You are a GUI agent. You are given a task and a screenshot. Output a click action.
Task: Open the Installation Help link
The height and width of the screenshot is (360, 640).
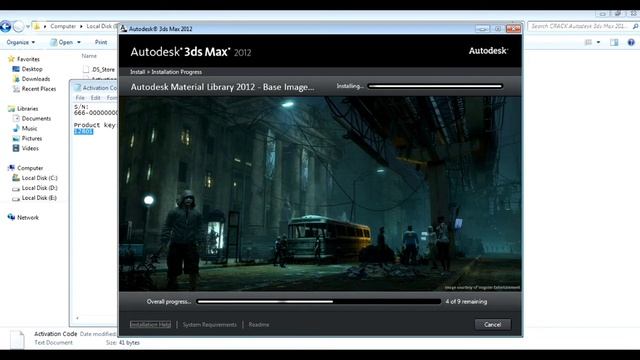tap(150, 324)
